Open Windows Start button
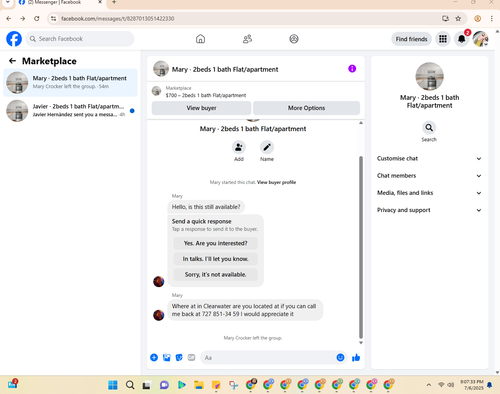The image size is (500, 394). click(113, 385)
